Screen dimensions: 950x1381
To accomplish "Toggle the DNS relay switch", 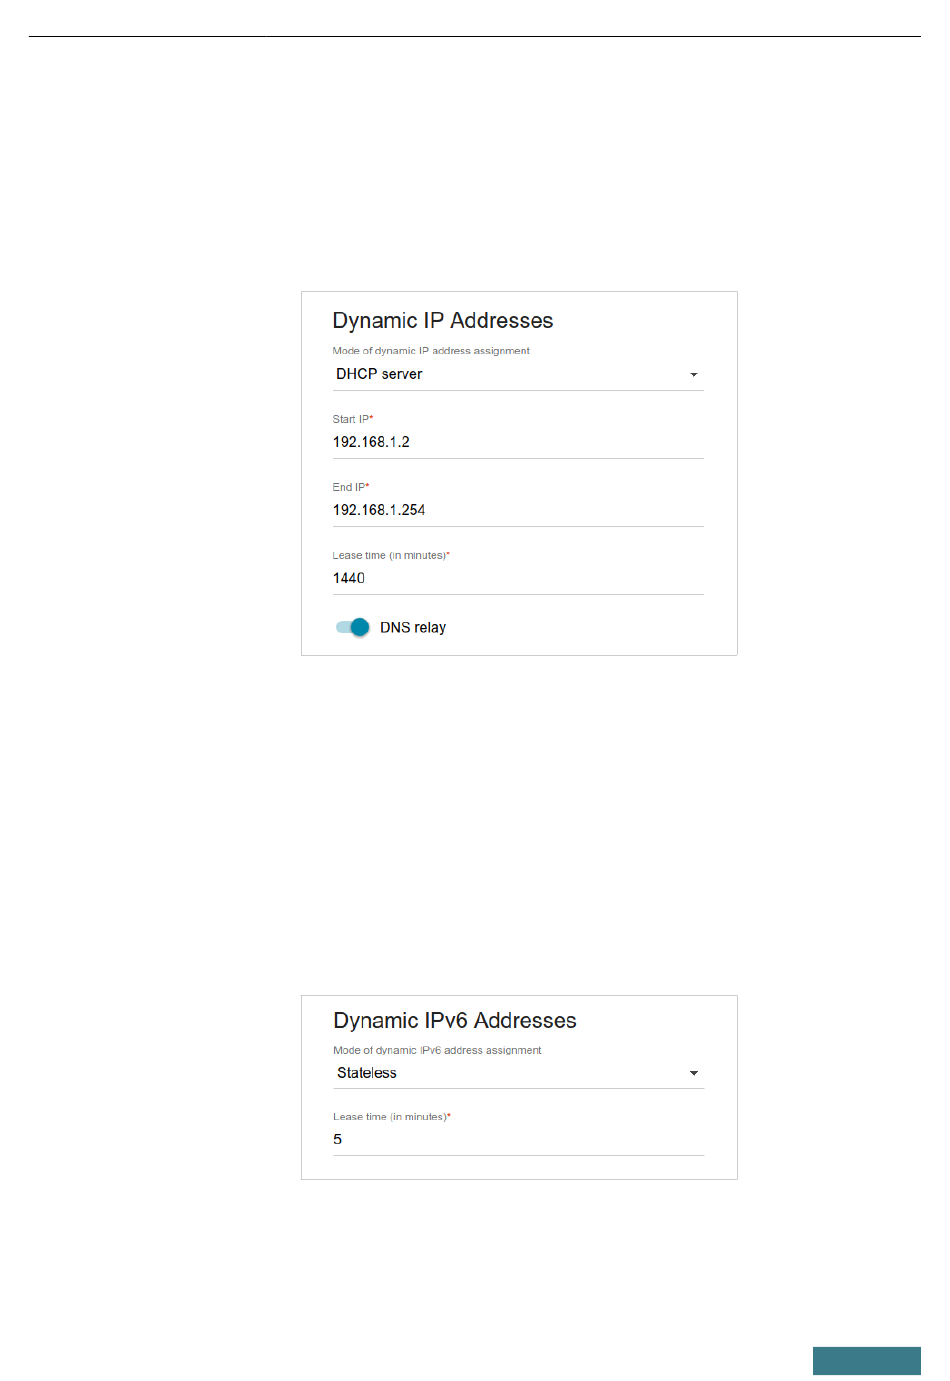I will [352, 627].
